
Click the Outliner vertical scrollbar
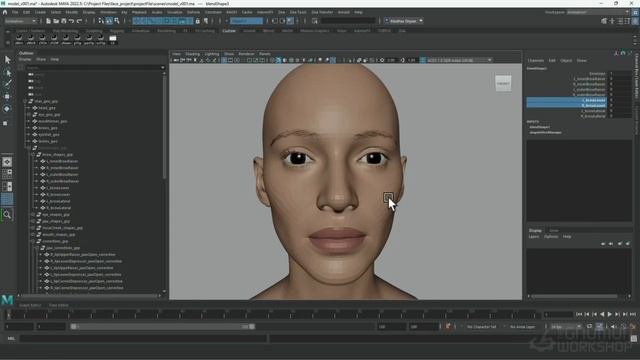tap(164, 127)
